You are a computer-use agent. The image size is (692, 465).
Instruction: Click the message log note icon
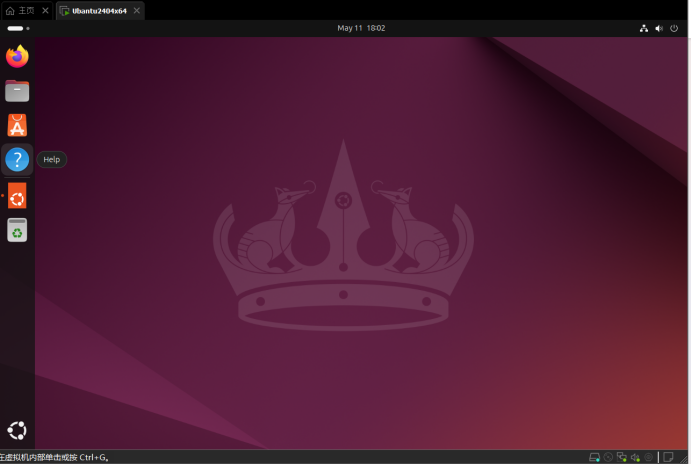(x=669, y=457)
